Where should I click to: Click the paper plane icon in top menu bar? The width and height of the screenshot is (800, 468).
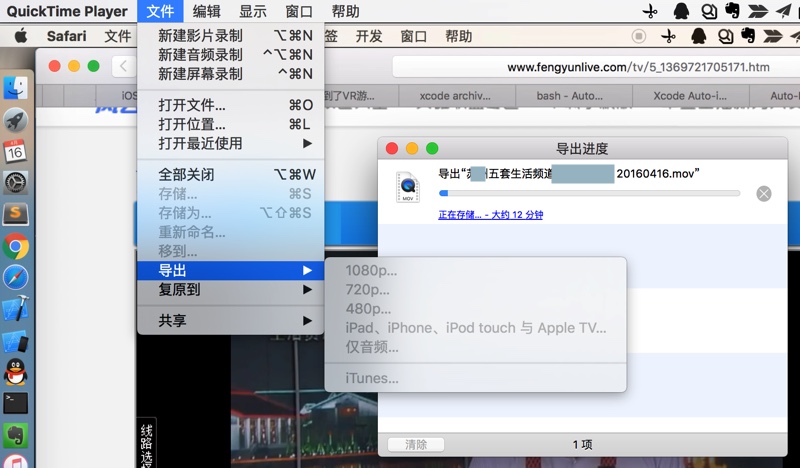[784, 11]
